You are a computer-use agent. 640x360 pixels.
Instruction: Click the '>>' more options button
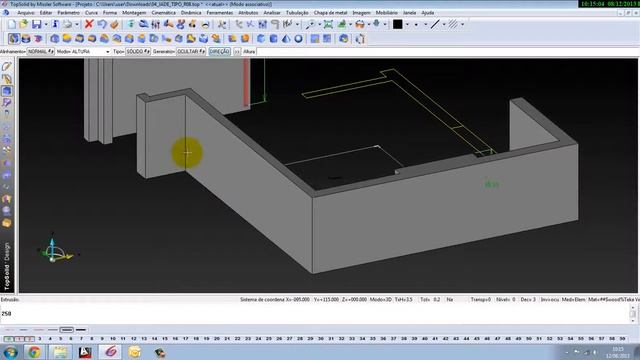point(237,51)
